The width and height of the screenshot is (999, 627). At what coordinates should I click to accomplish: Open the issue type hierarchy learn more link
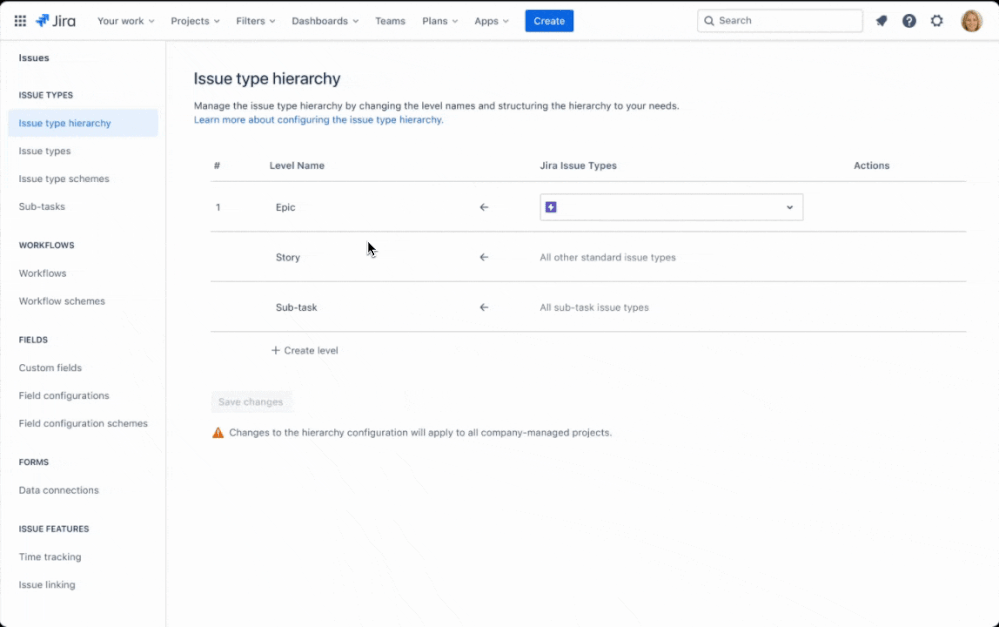pos(318,119)
